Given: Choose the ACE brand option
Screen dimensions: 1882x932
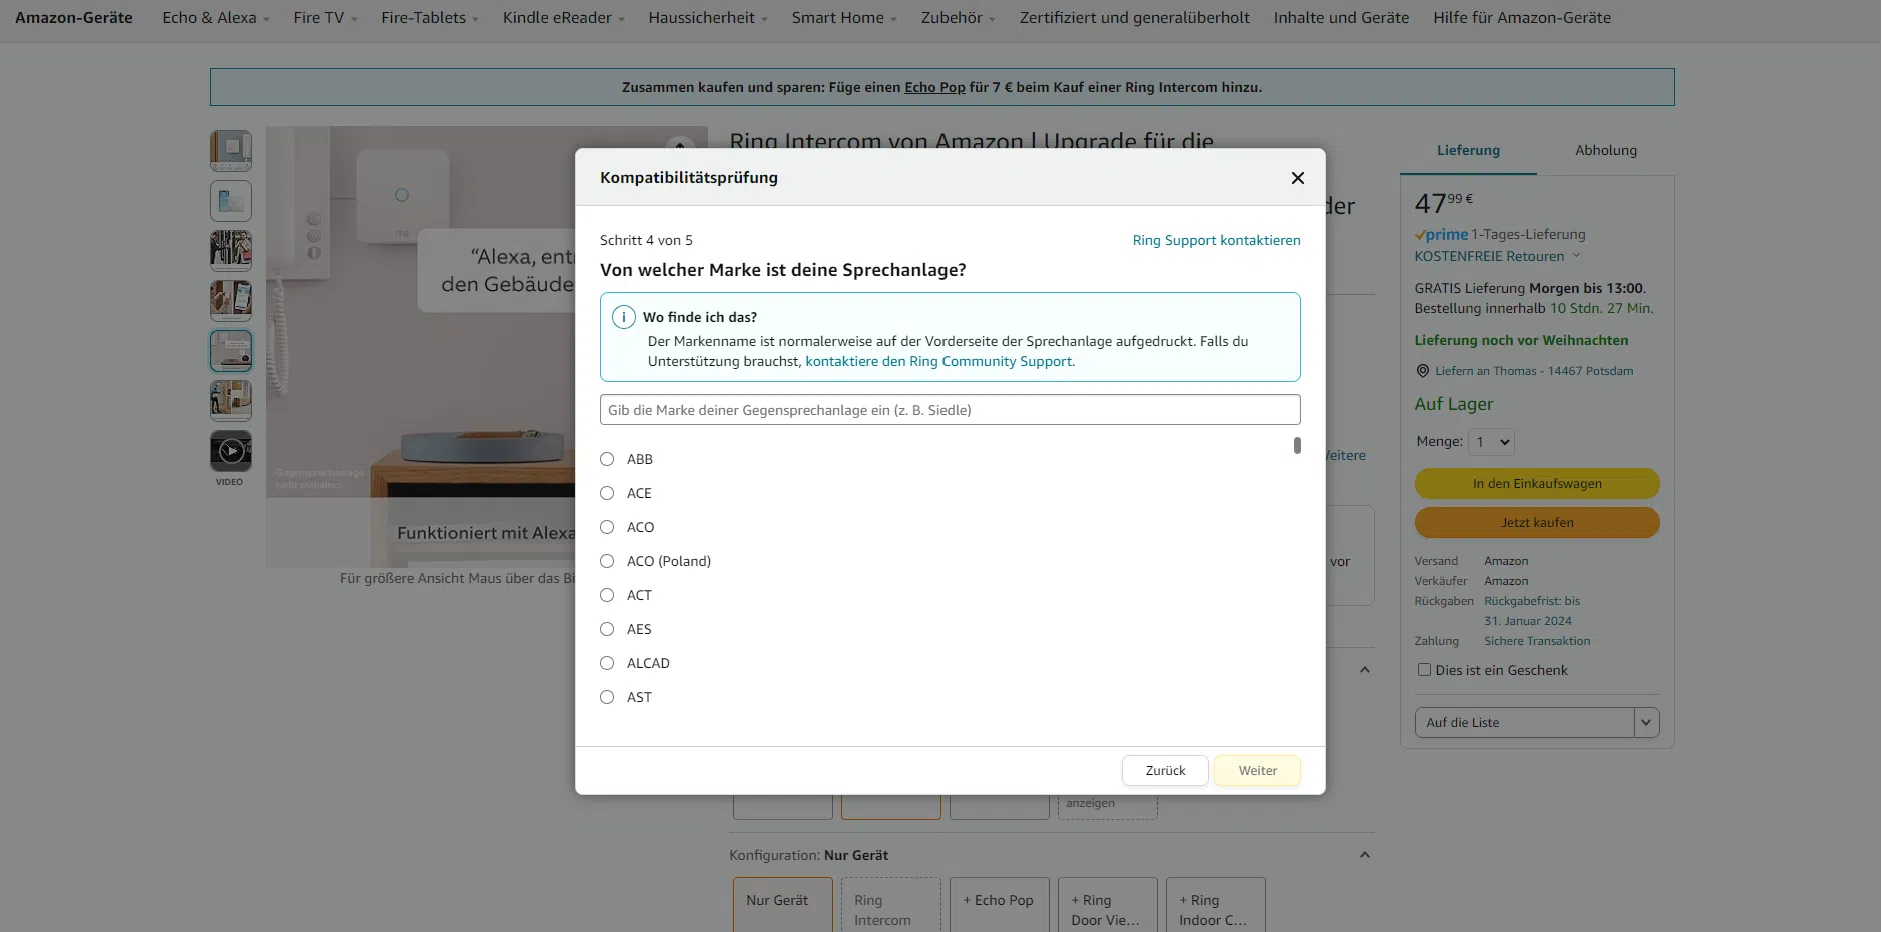Looking at the screenshot, I should coord(607,493).
